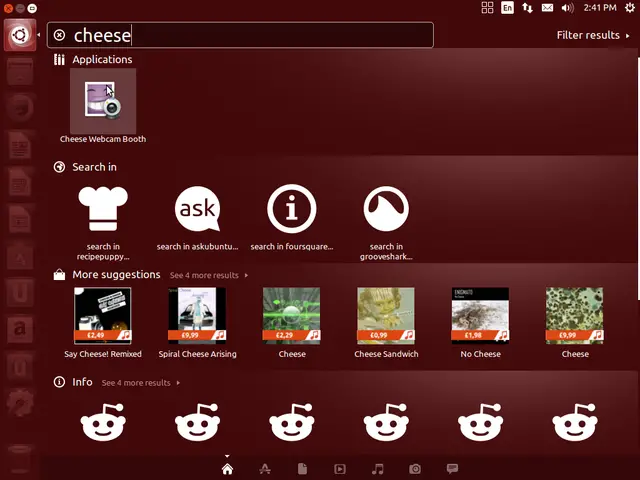Open the network connections indicator
The width and height of the screenshot is (640, 480).
(527, 8)
